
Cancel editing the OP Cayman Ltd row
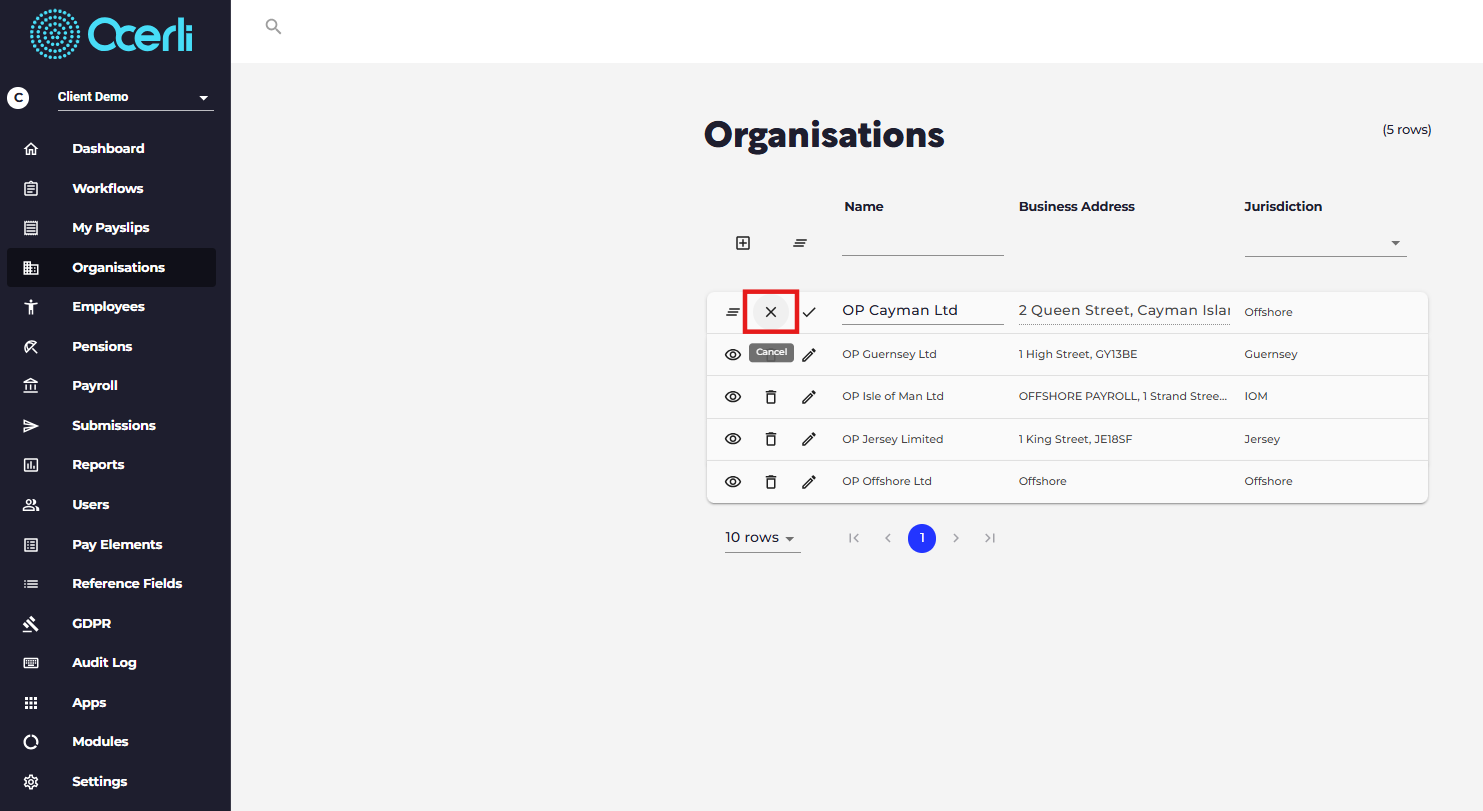(771, 312)
